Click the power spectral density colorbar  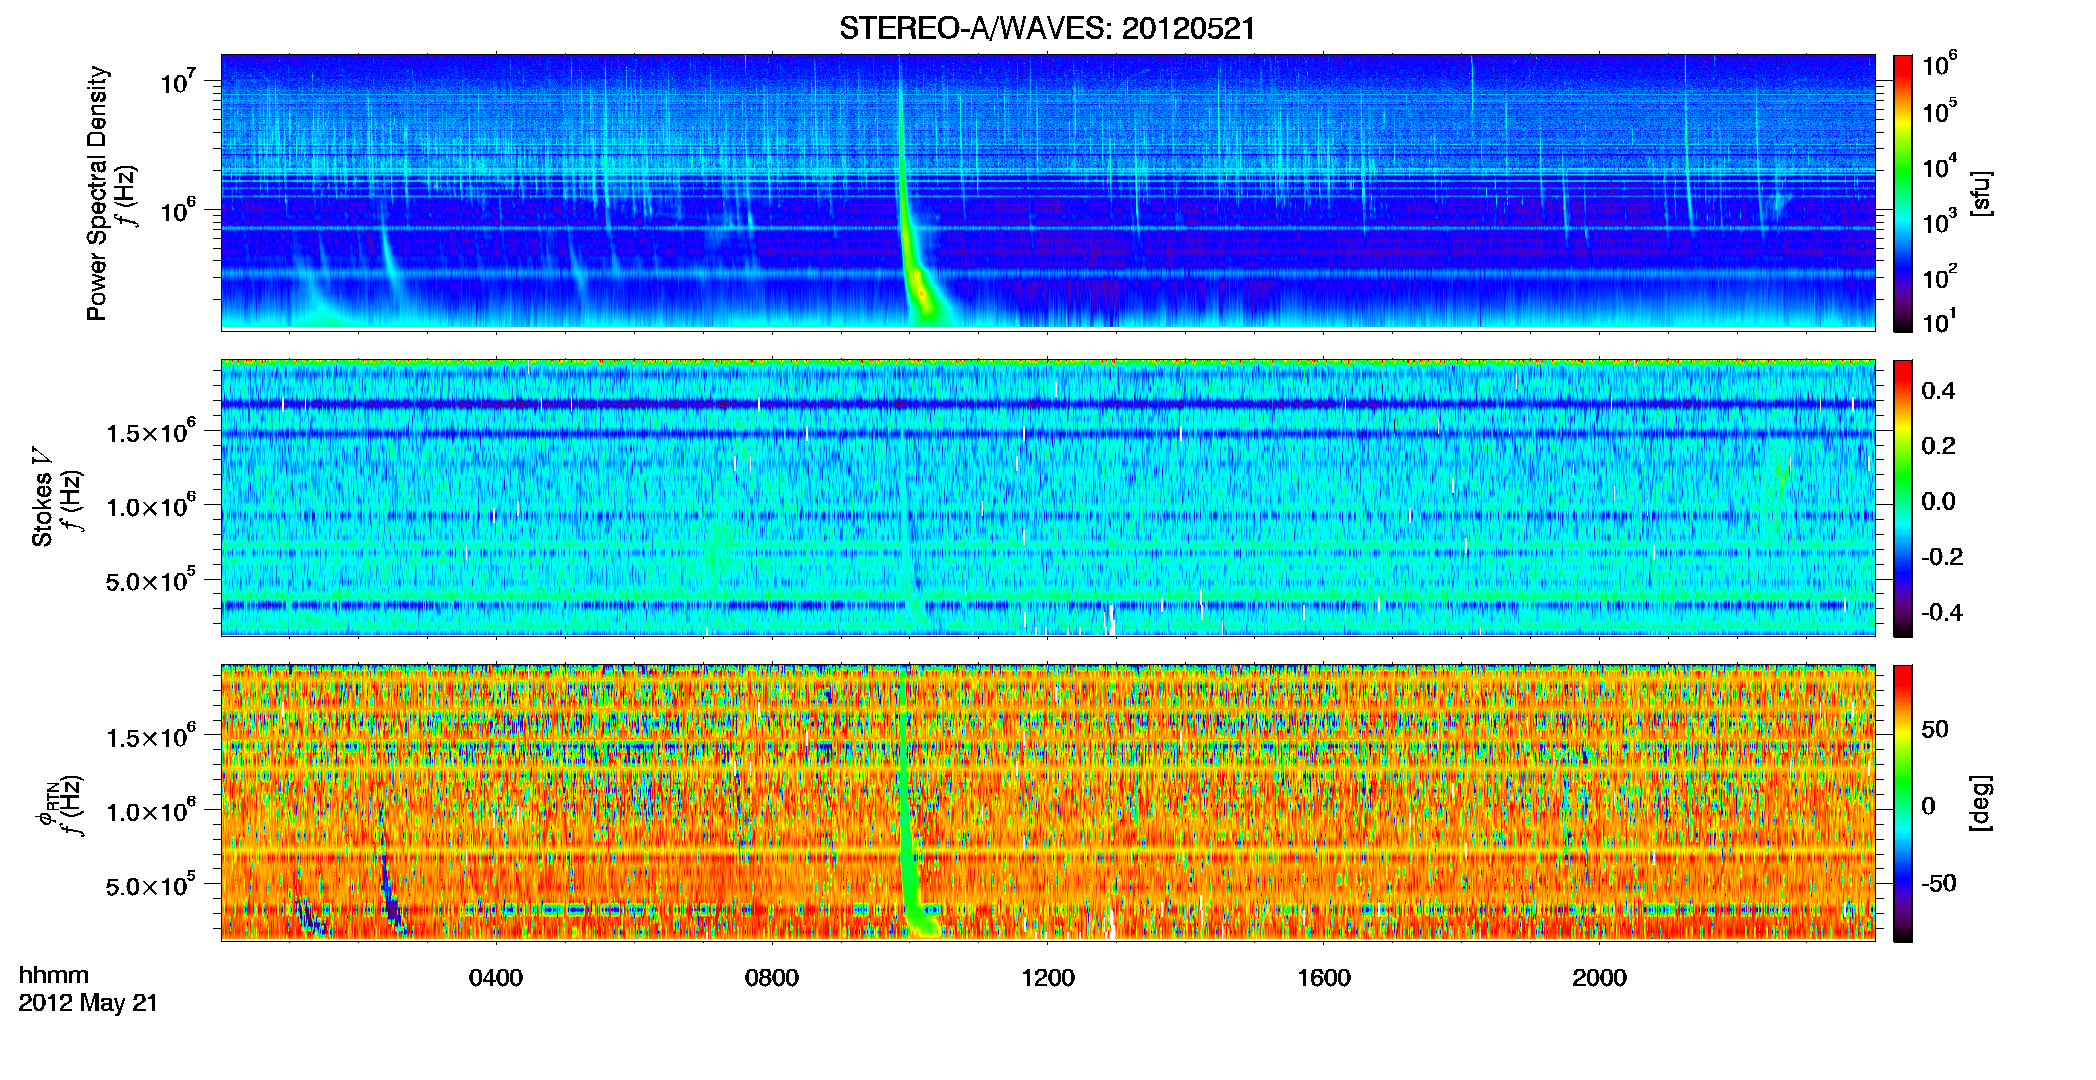(x=1903, y=193)
